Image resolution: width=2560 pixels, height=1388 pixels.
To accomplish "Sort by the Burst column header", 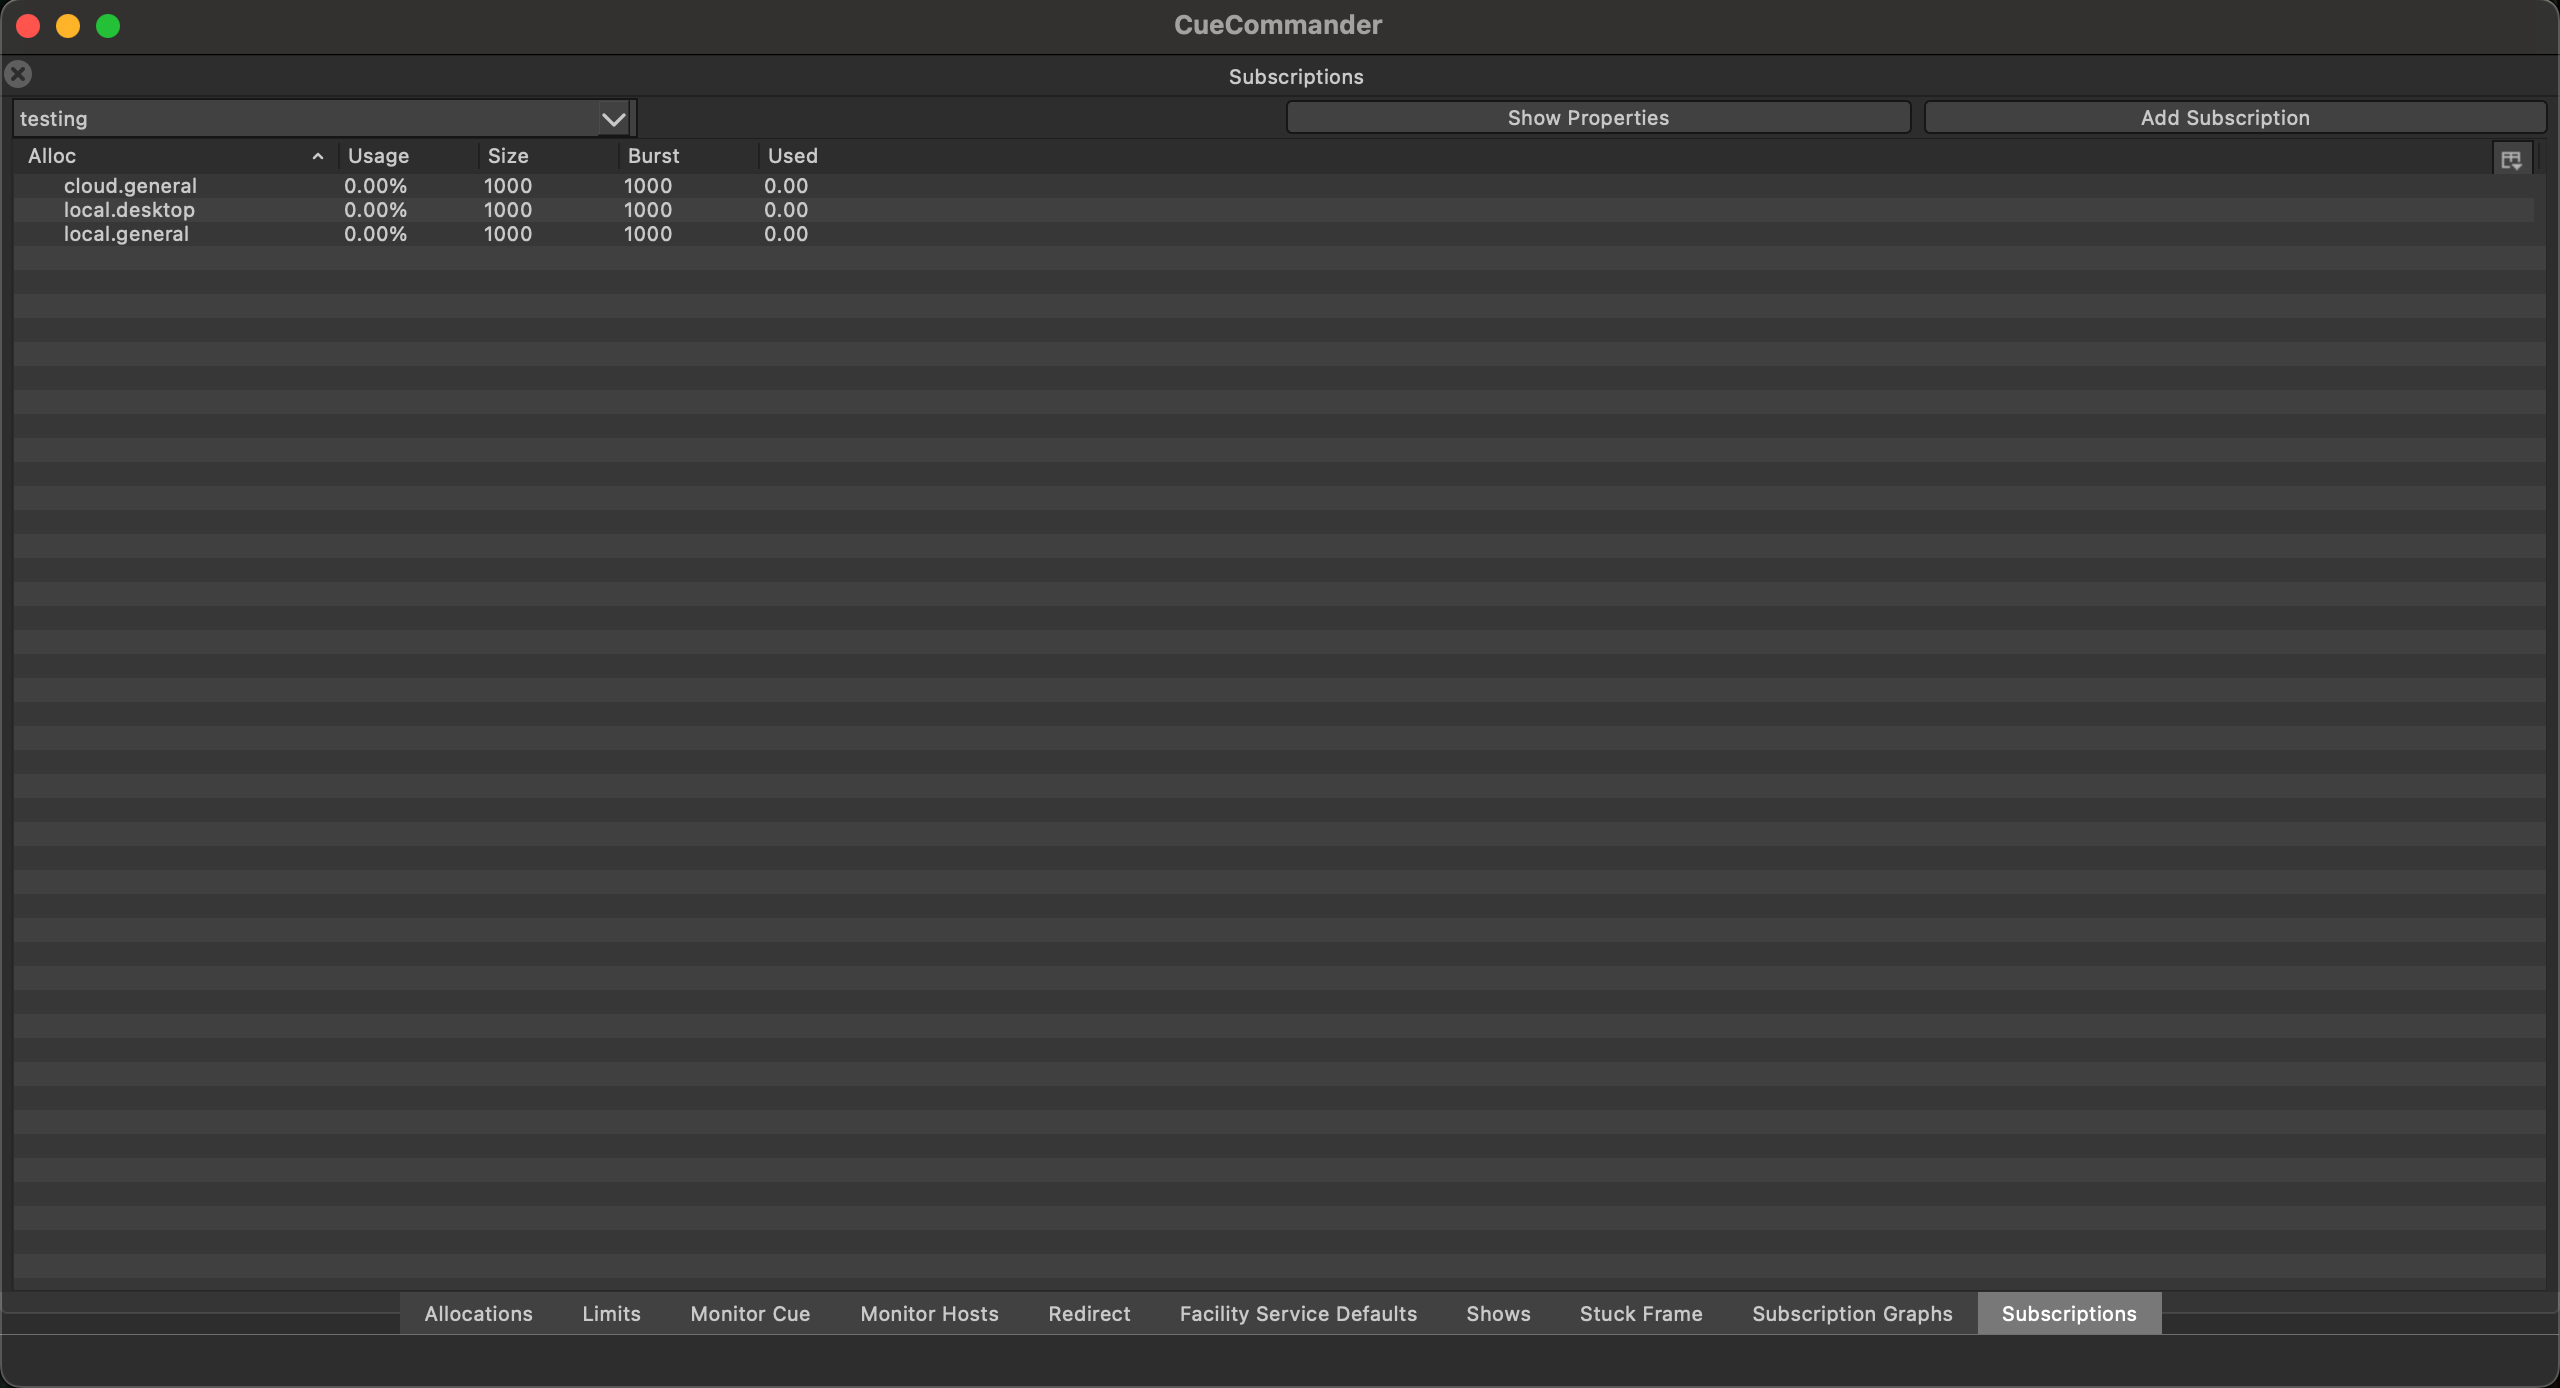I will click(688, 156).
